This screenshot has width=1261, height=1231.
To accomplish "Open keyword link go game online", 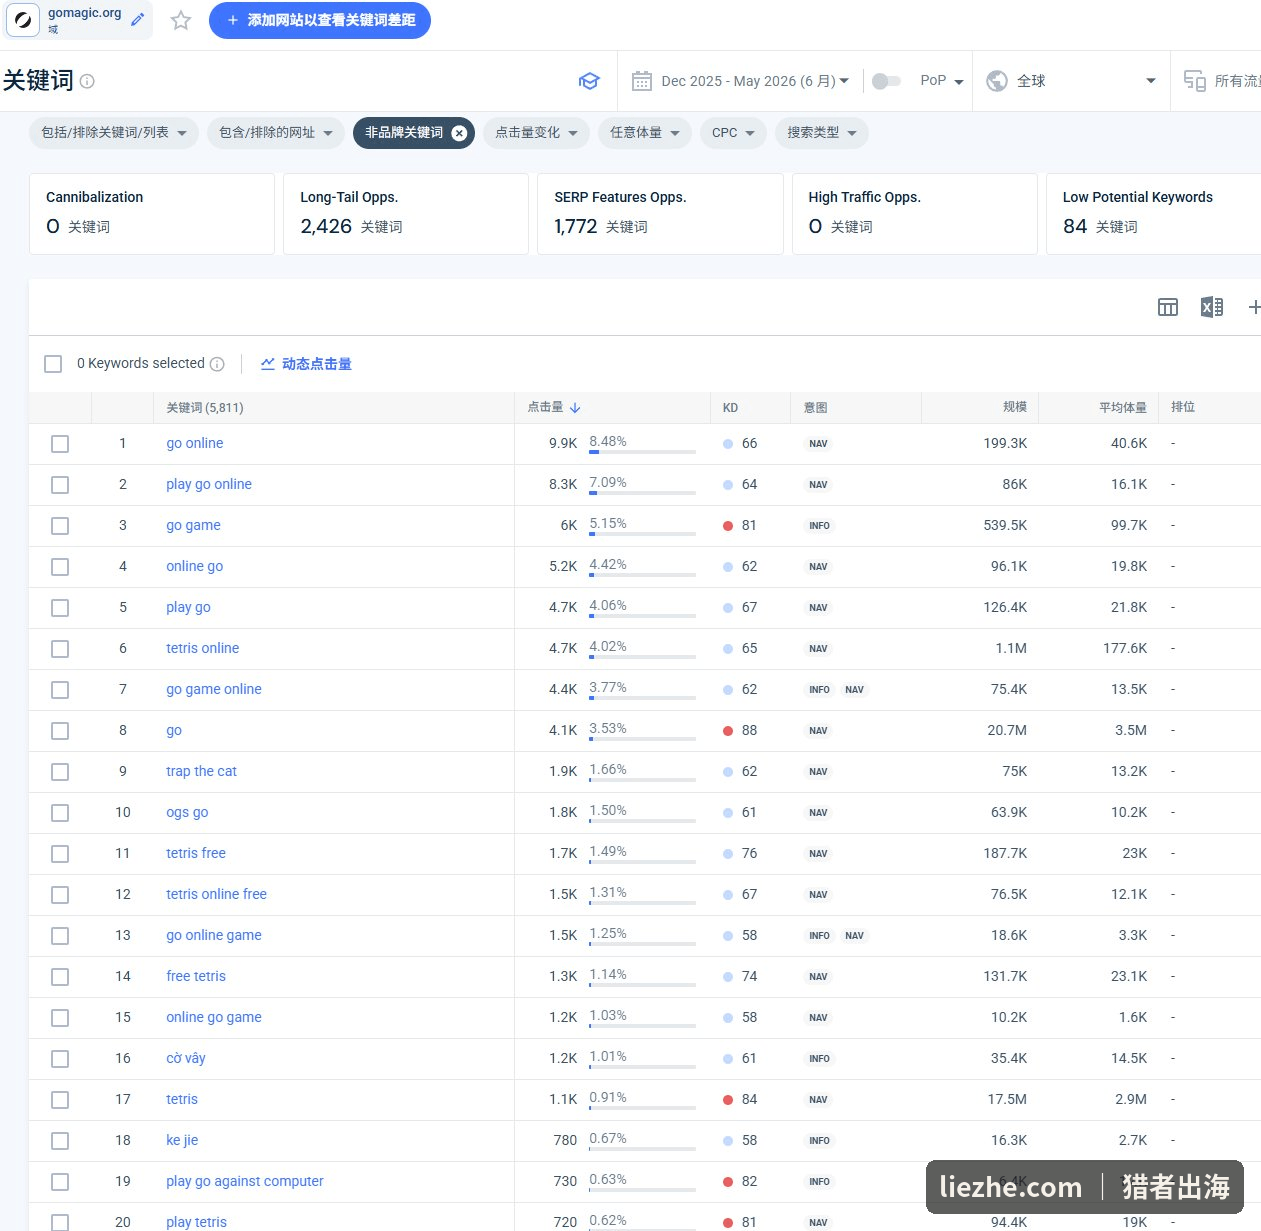I will coord(214,689).
